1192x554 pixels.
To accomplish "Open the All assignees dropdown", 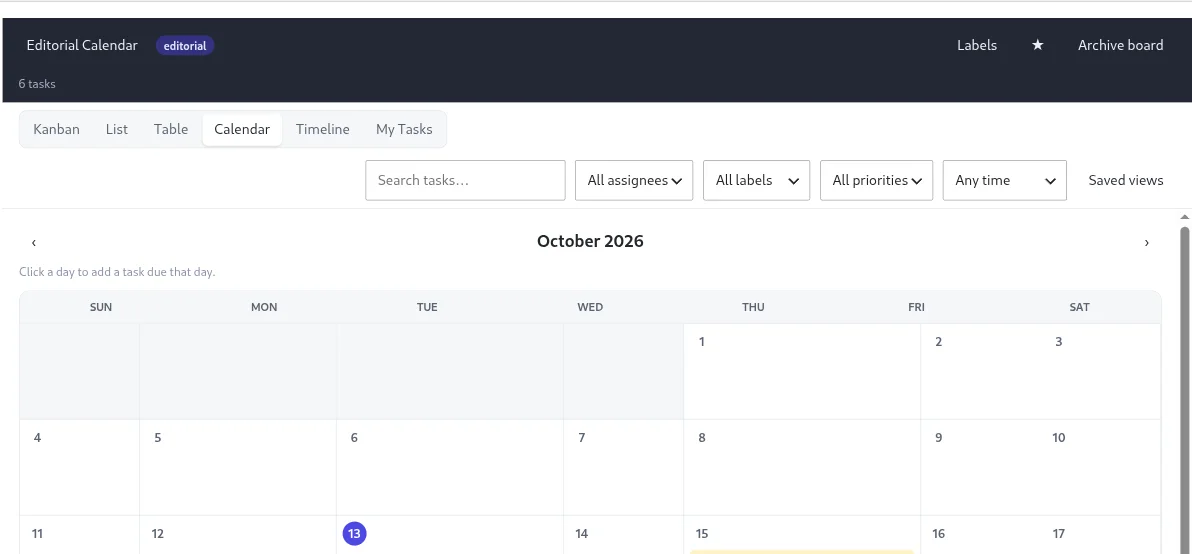I will pyautogui.click(x=634, y=180).
